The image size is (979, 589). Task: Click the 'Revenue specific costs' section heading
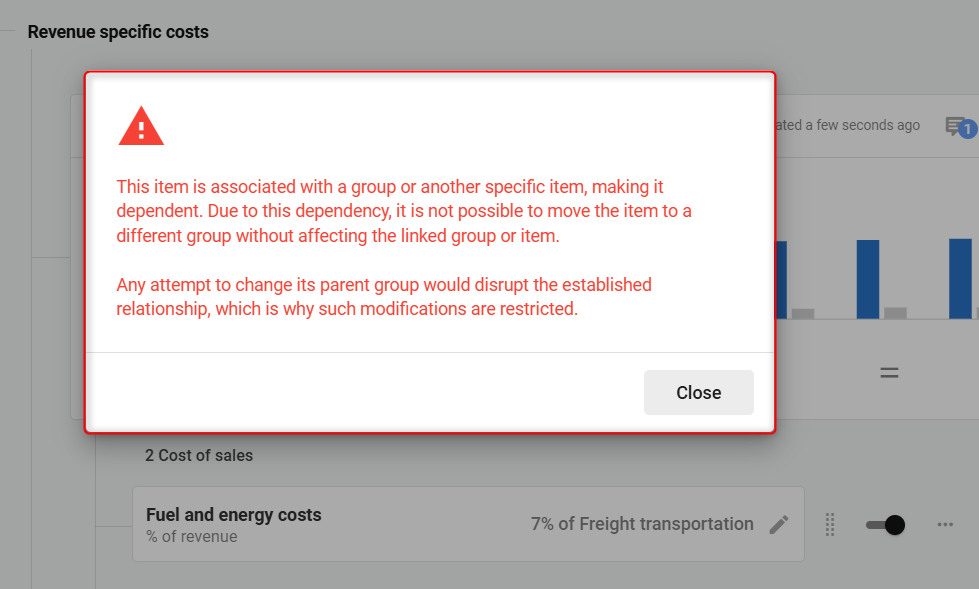click(x=118, y=32)
